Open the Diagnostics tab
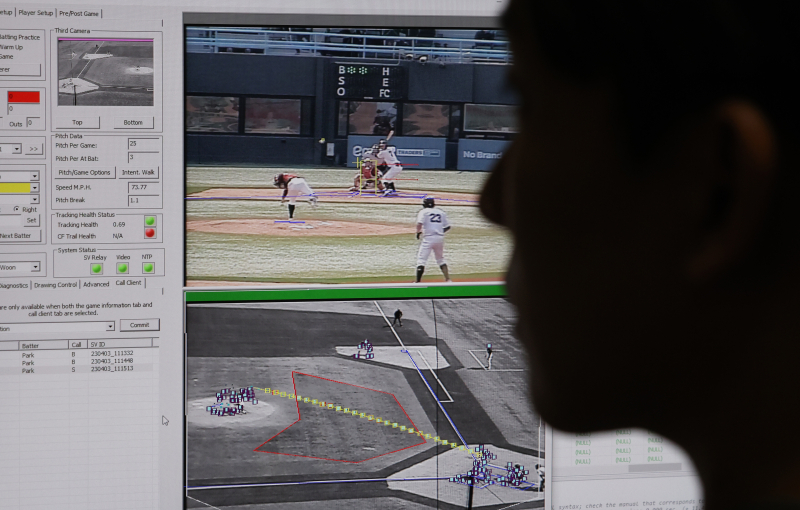The image size is (800, 510). pos(14,285)
